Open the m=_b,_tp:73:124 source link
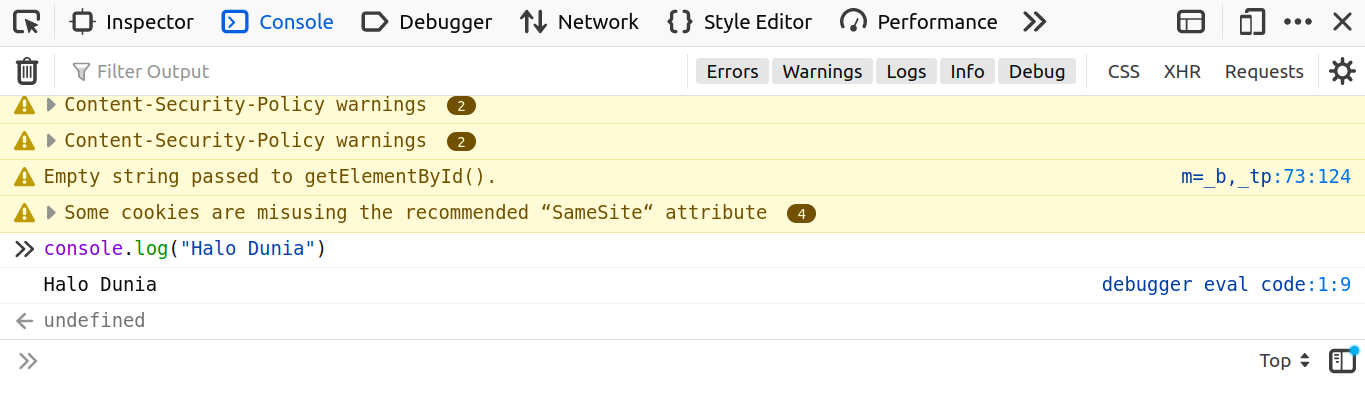 click(1265, 177)
